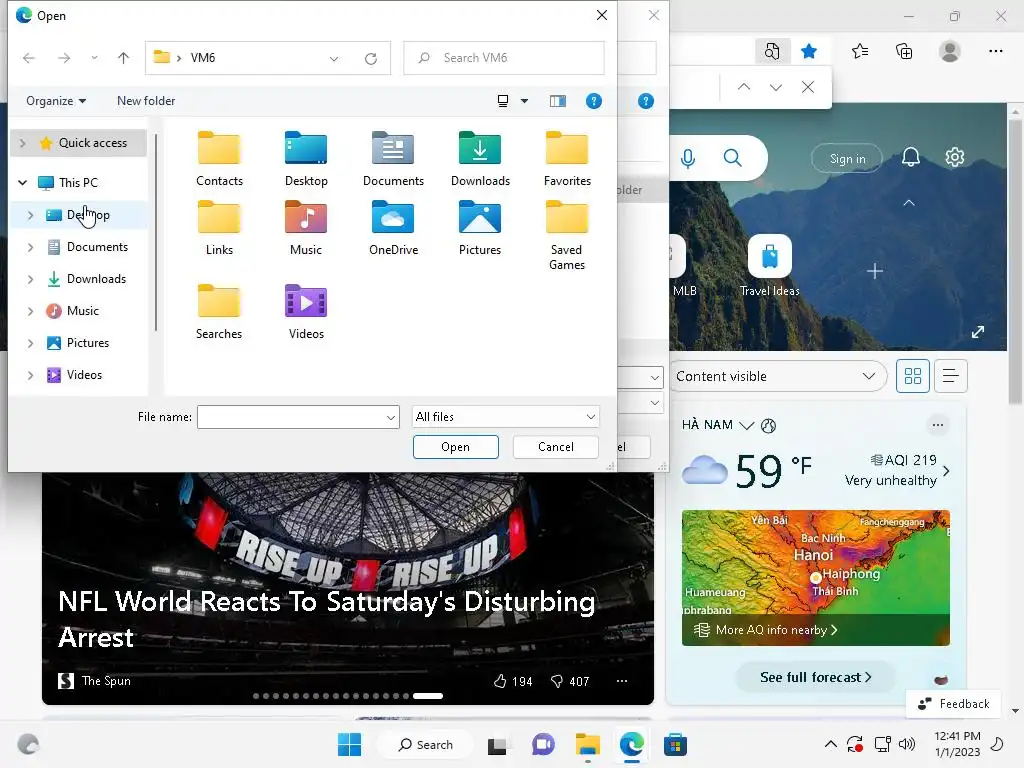Expand Downloads node in navigation tree
1024x768 pixels.
(x=31, y=279)
